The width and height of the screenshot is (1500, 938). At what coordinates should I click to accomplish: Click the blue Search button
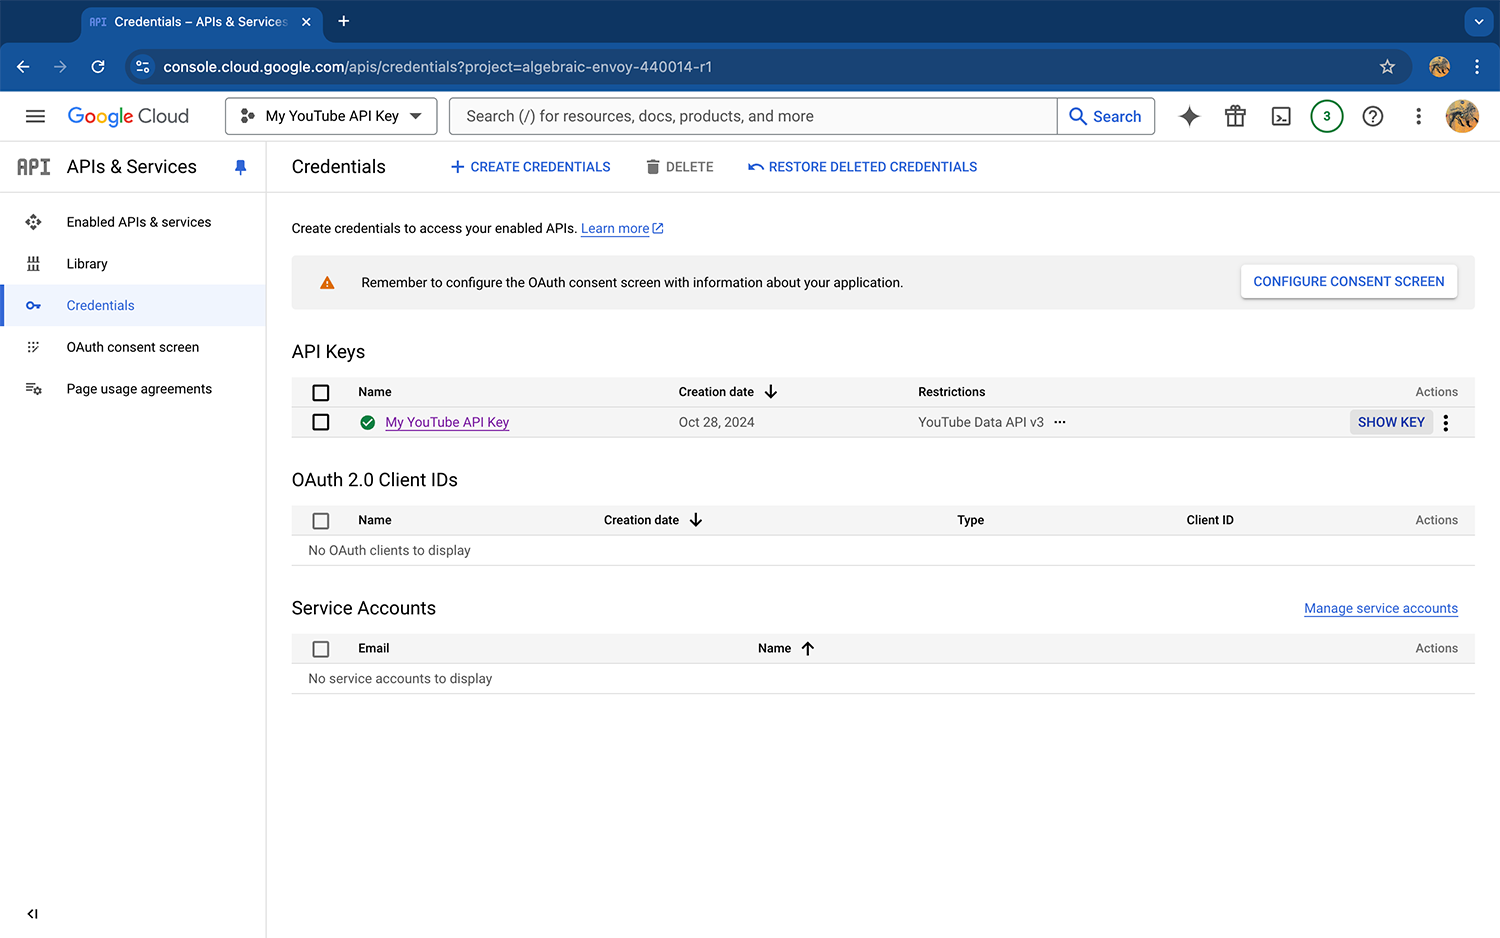click(x=1106, y=116)
